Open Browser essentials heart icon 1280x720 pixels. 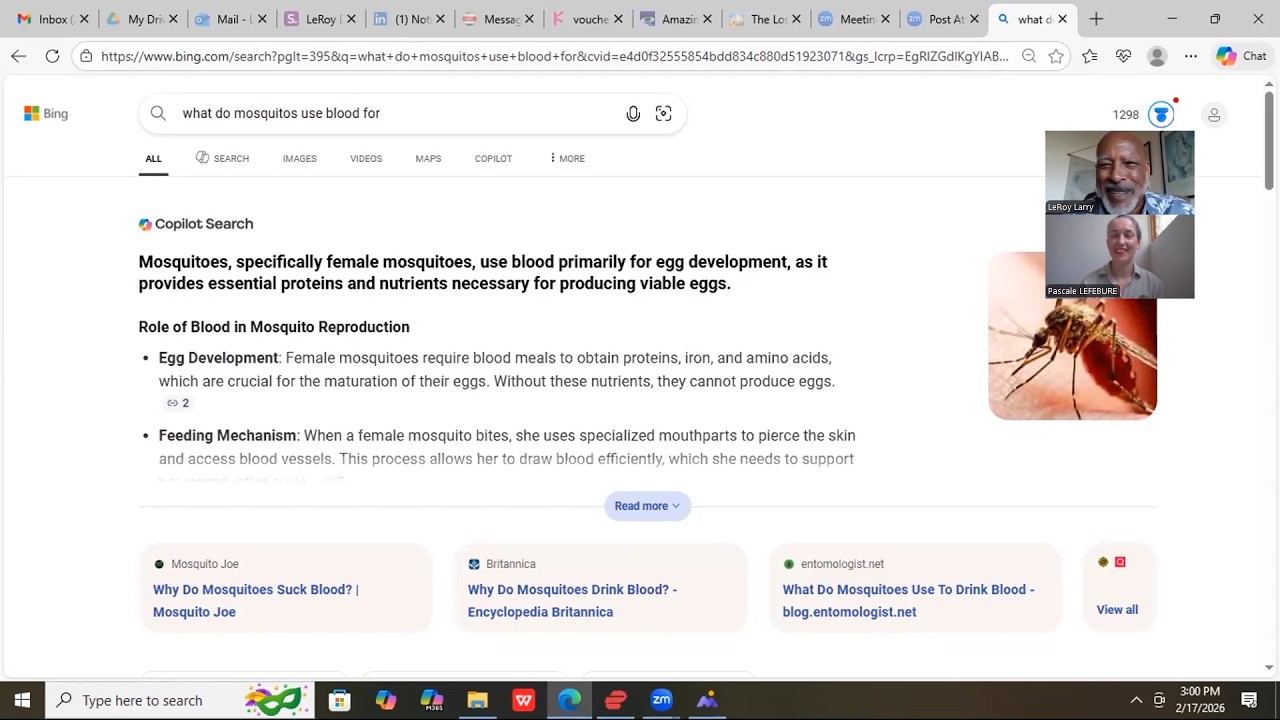tap(1123, 56)
